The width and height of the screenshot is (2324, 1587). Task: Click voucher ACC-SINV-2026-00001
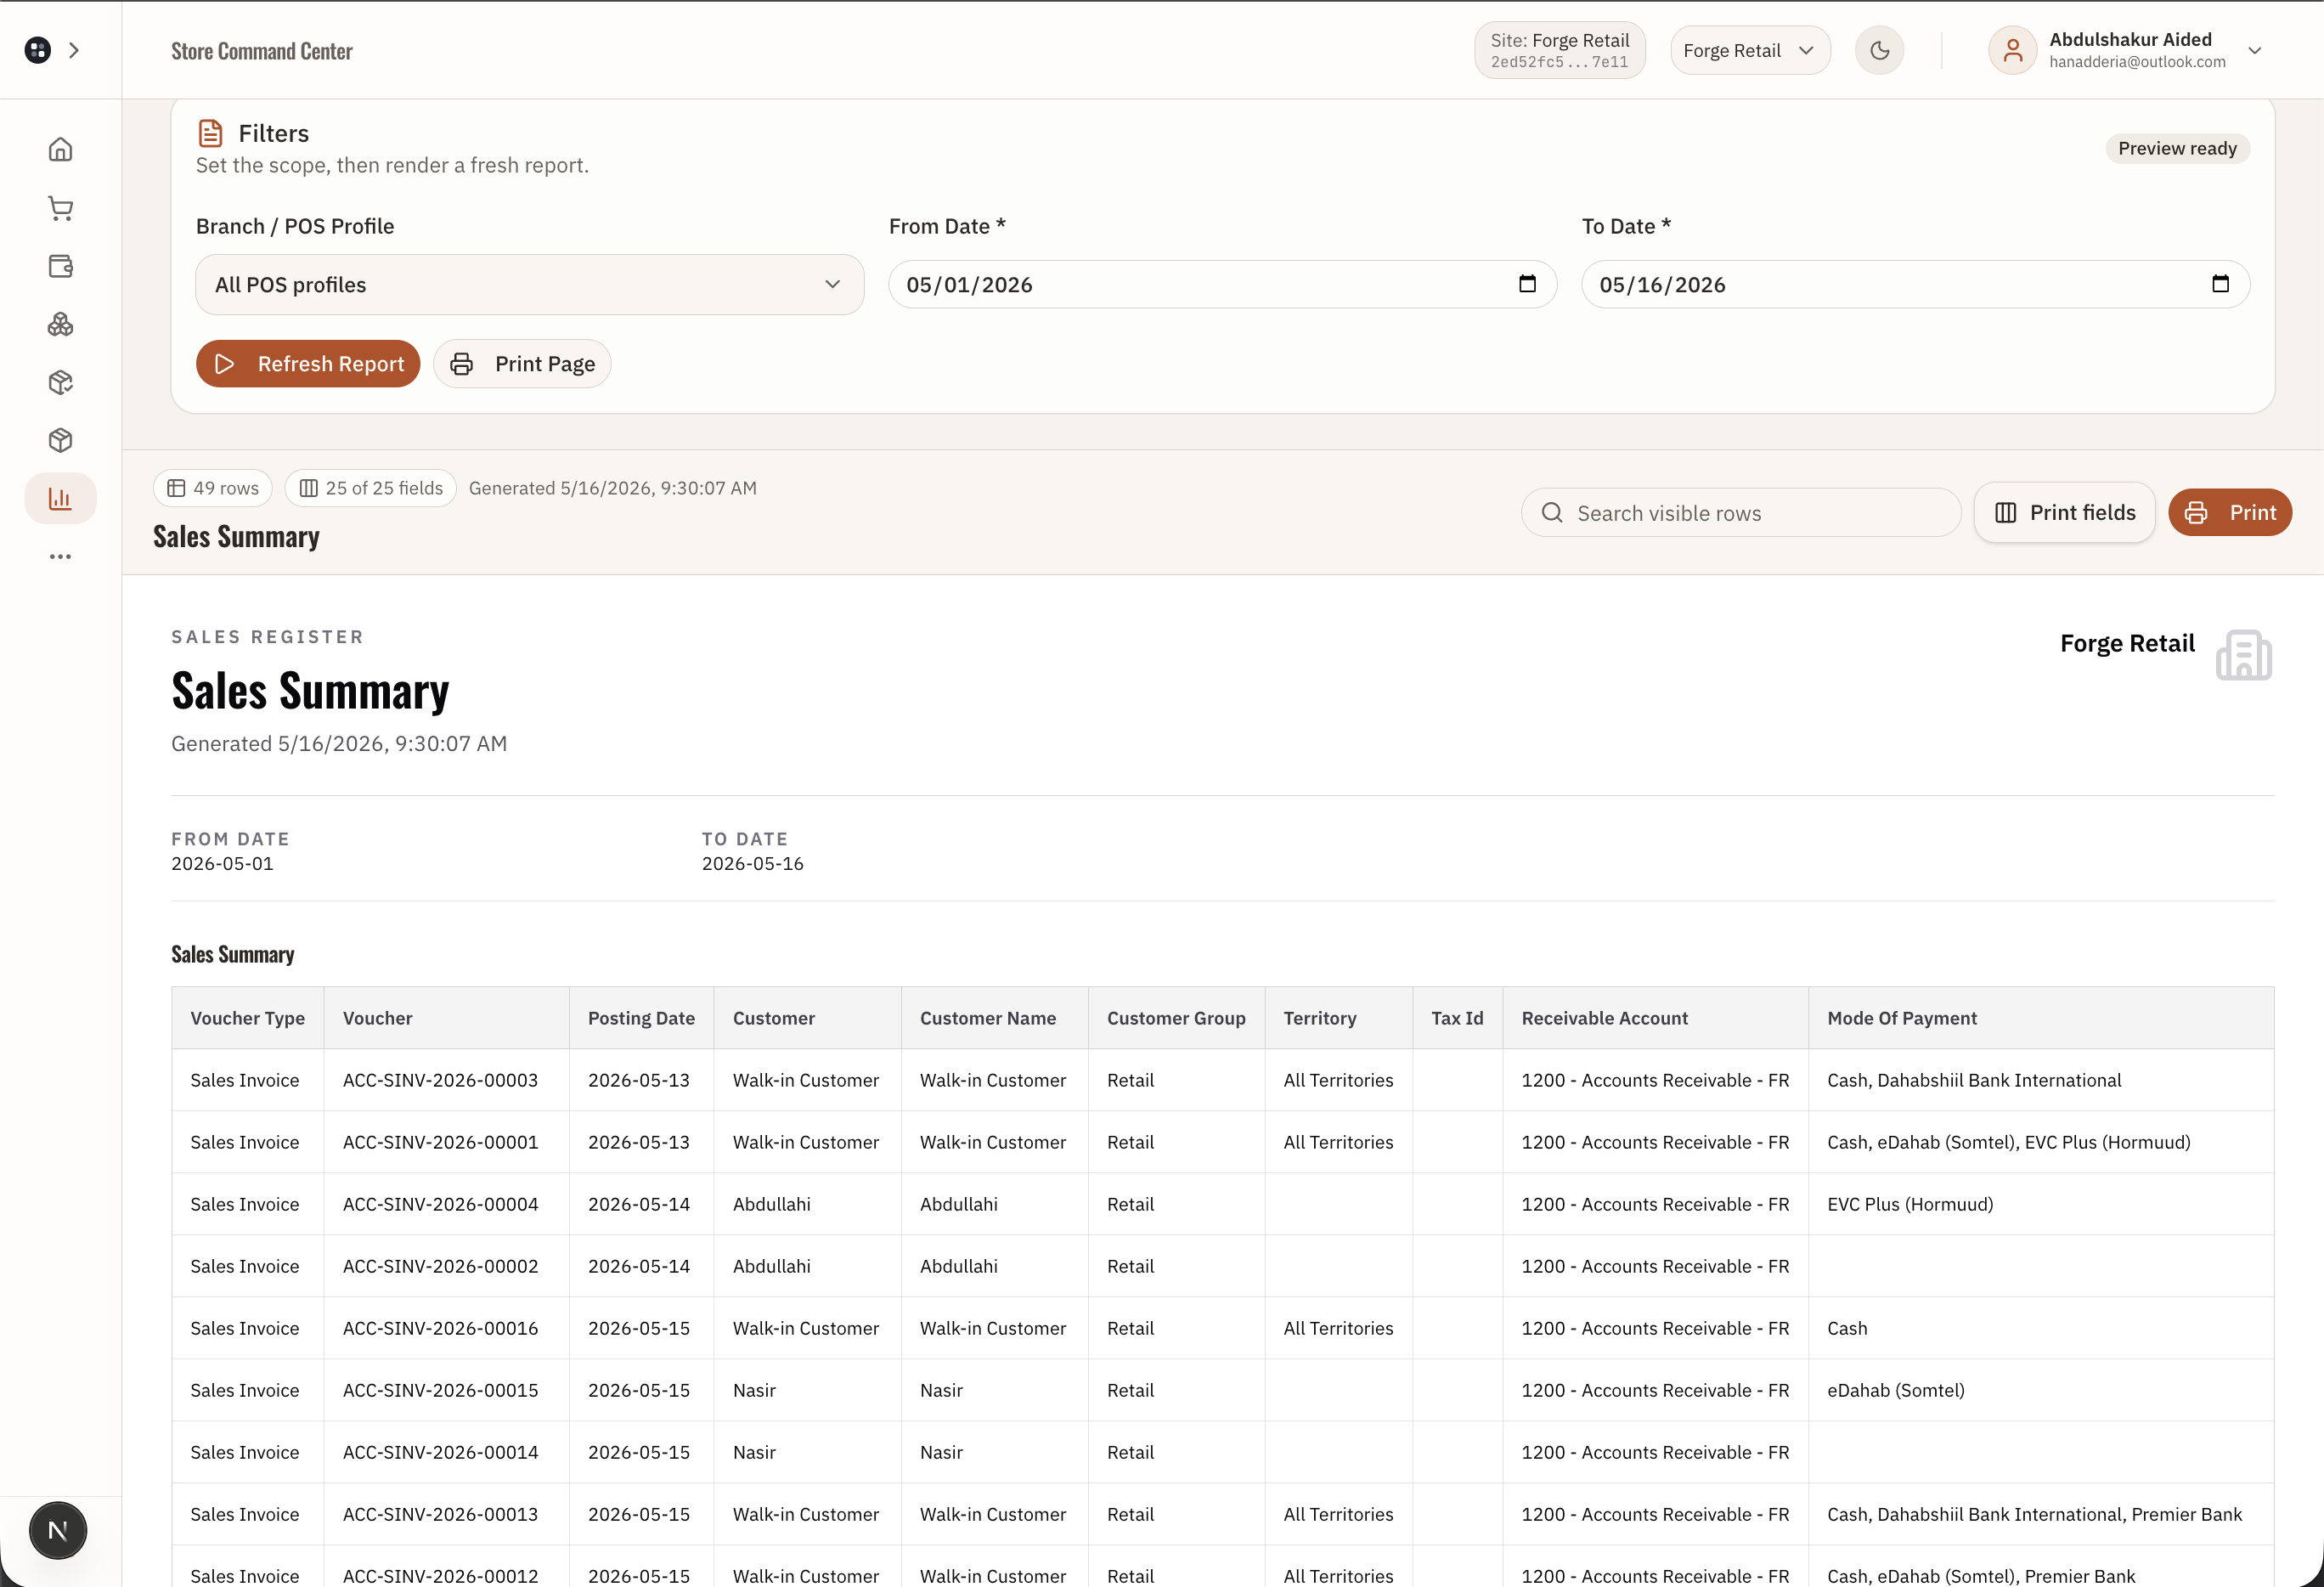tap(440, 1142)
